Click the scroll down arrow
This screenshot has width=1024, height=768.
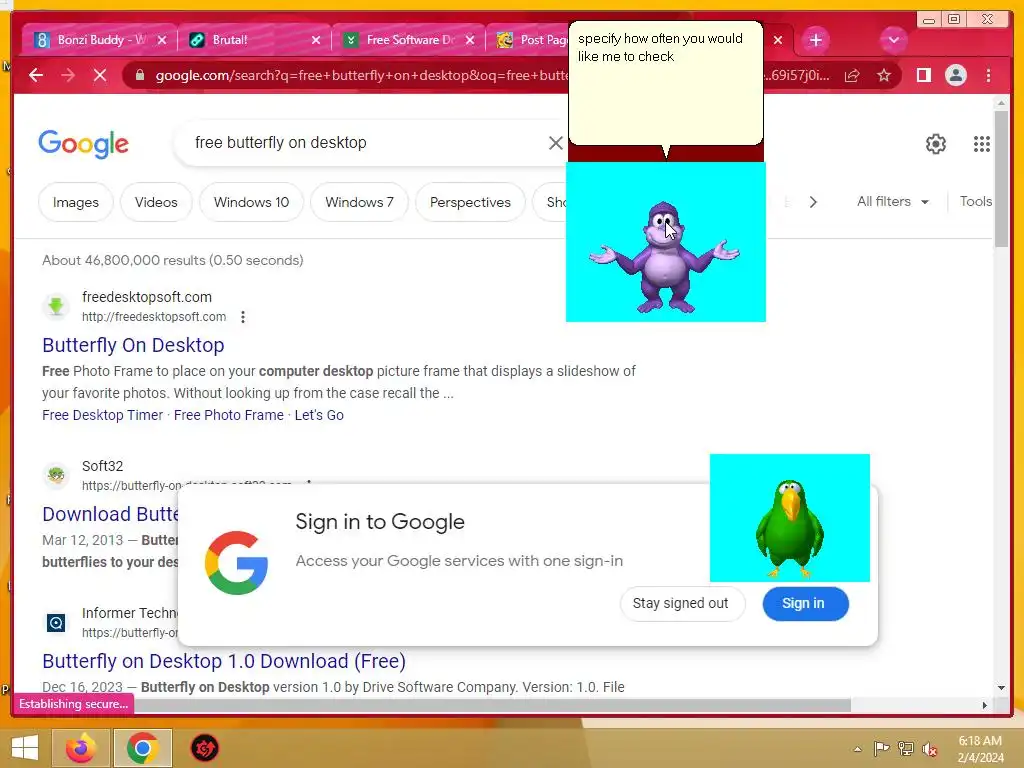point(1001,688)
